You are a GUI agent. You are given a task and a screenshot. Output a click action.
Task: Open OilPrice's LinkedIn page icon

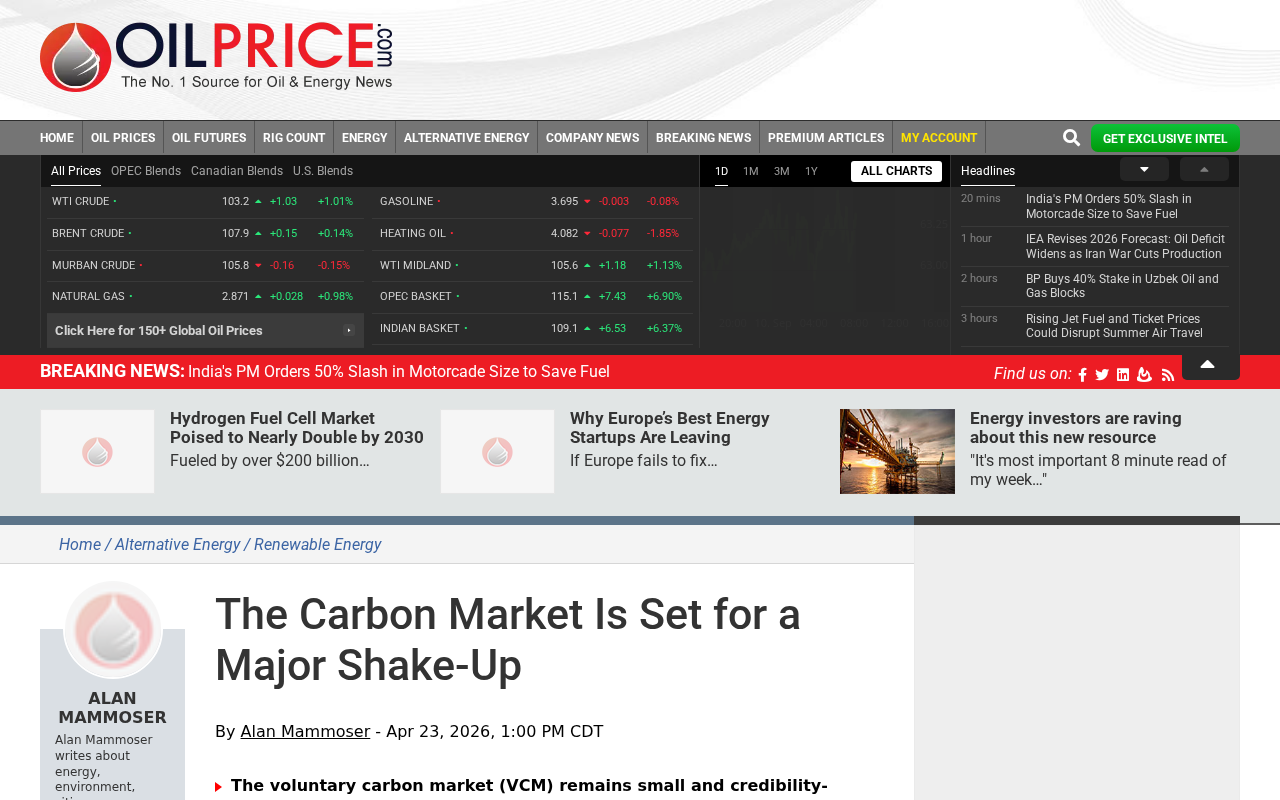tap(1123, 375)
